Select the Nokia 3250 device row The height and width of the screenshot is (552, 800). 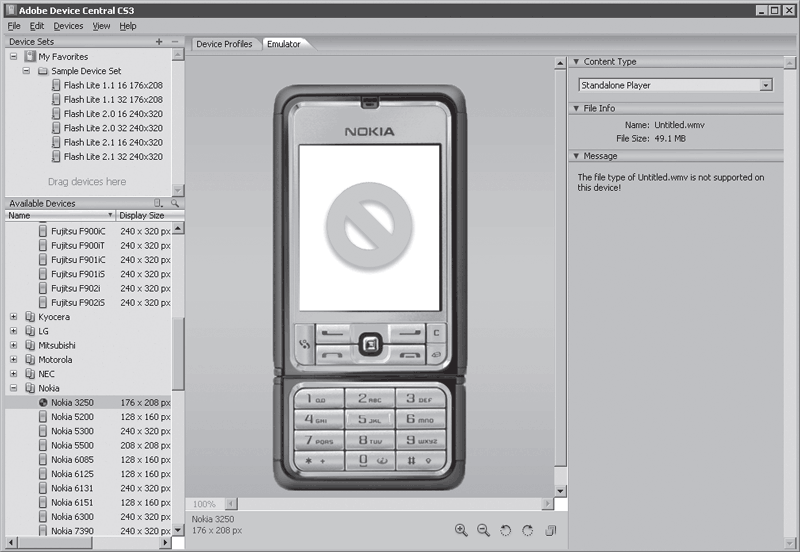(x=88, y=402)
